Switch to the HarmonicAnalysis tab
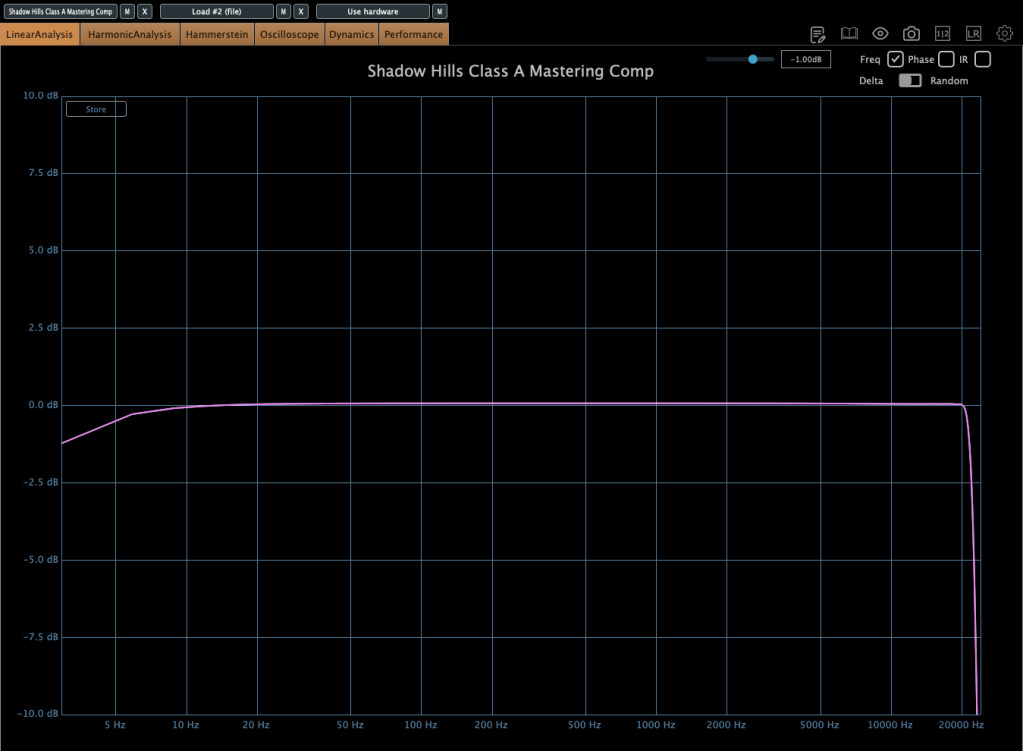 pyautogui.click(x=130, y=34)
